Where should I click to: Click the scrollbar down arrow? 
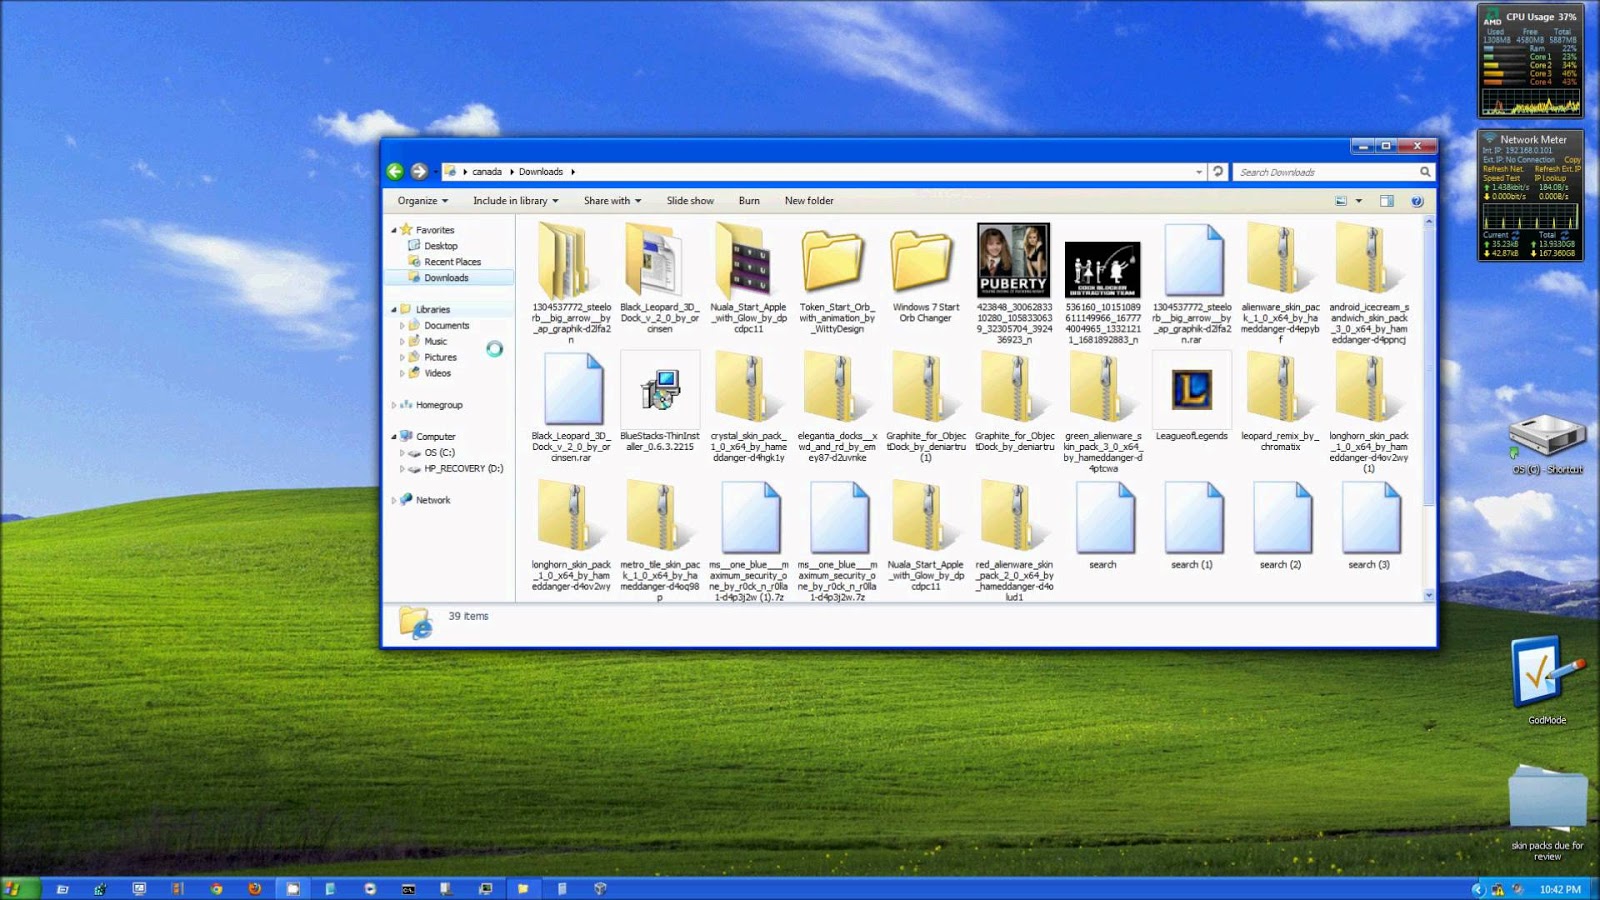[x=1428, y=595]
